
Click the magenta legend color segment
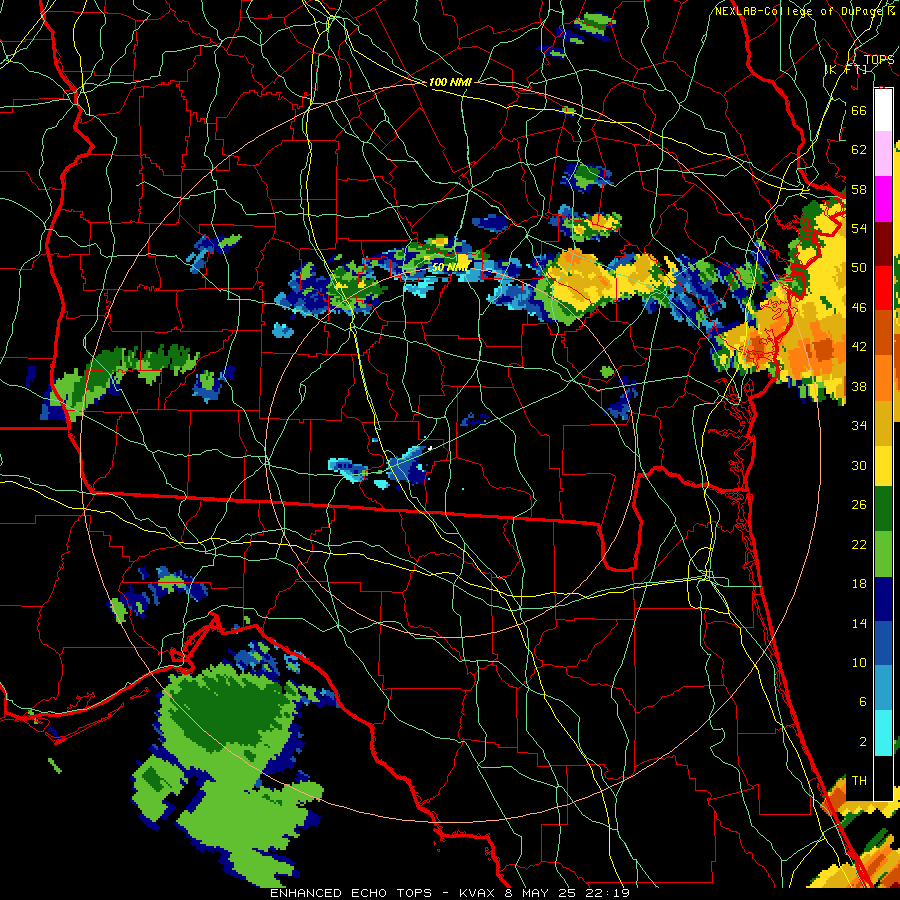pos(883,199)
